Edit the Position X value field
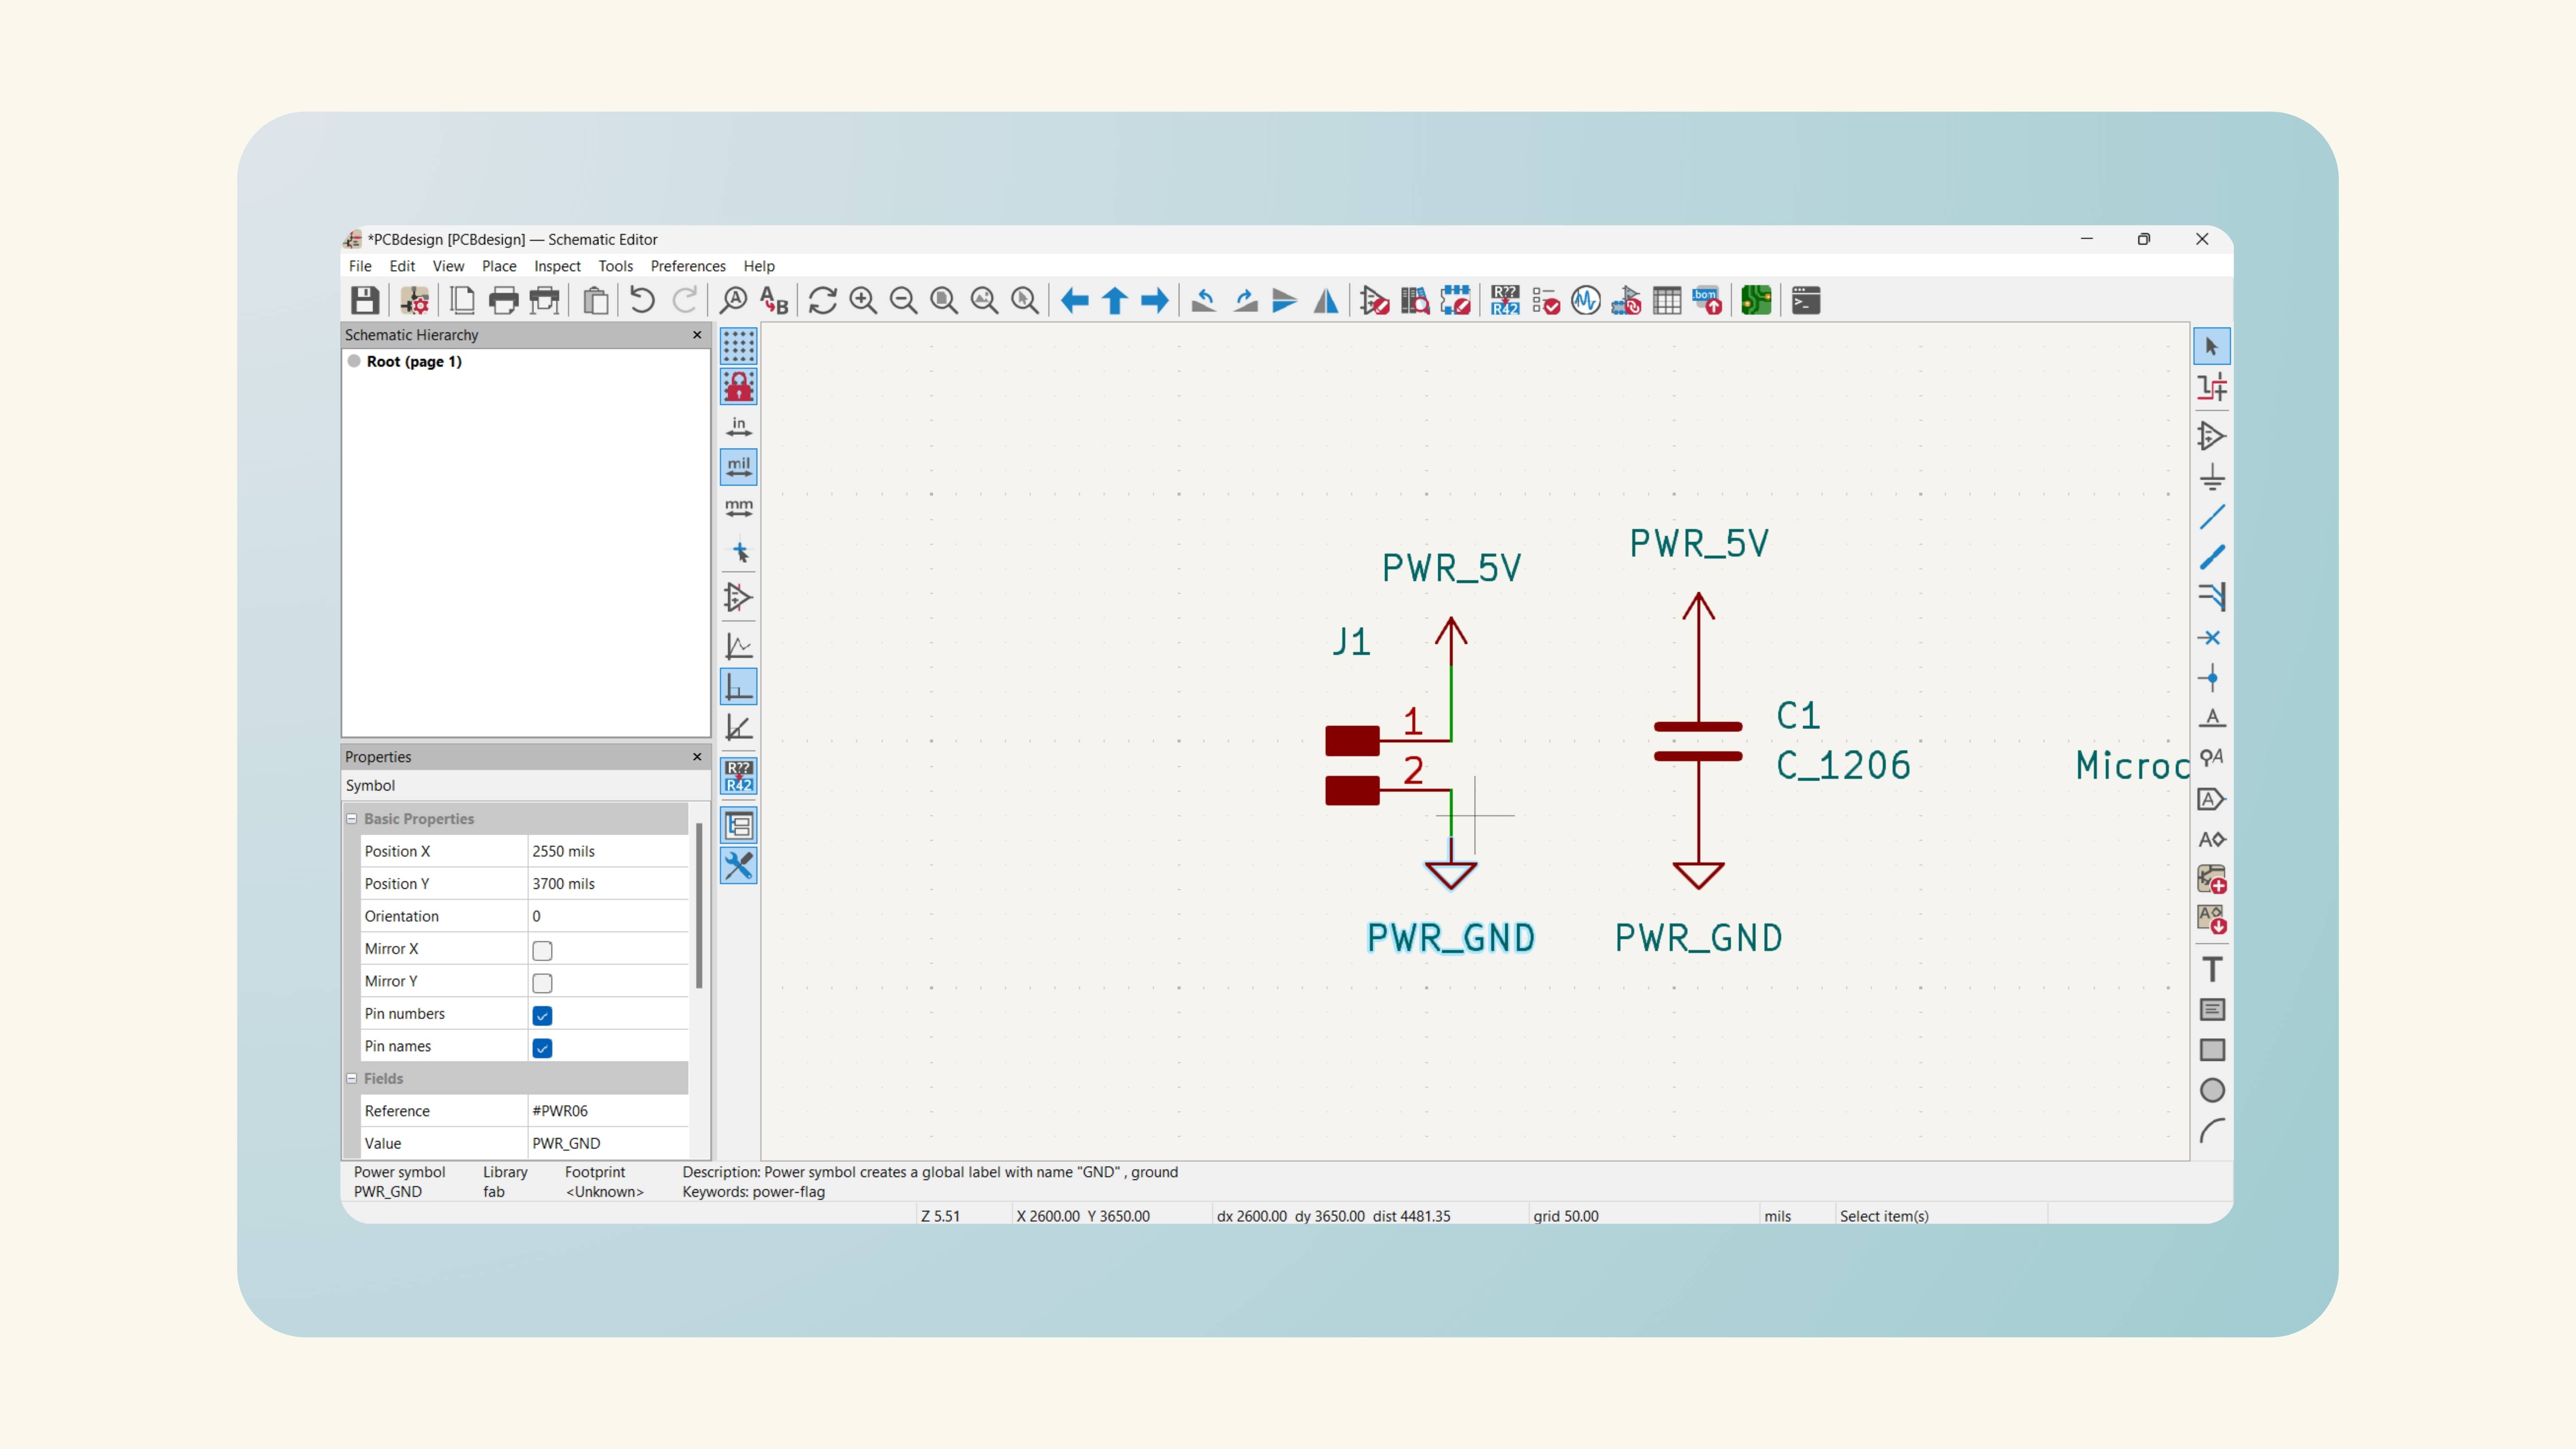Viewport: 2576px width, 1449px height. pos(607,851)
